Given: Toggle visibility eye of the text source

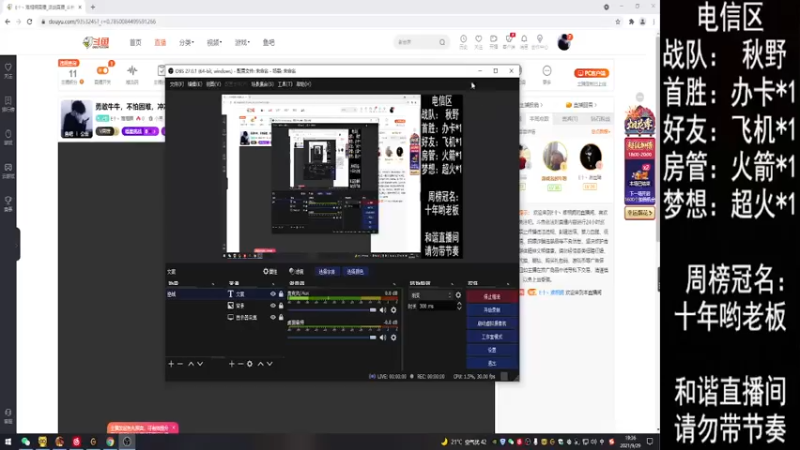Looking at the screenshot, I should click(273, 294).
